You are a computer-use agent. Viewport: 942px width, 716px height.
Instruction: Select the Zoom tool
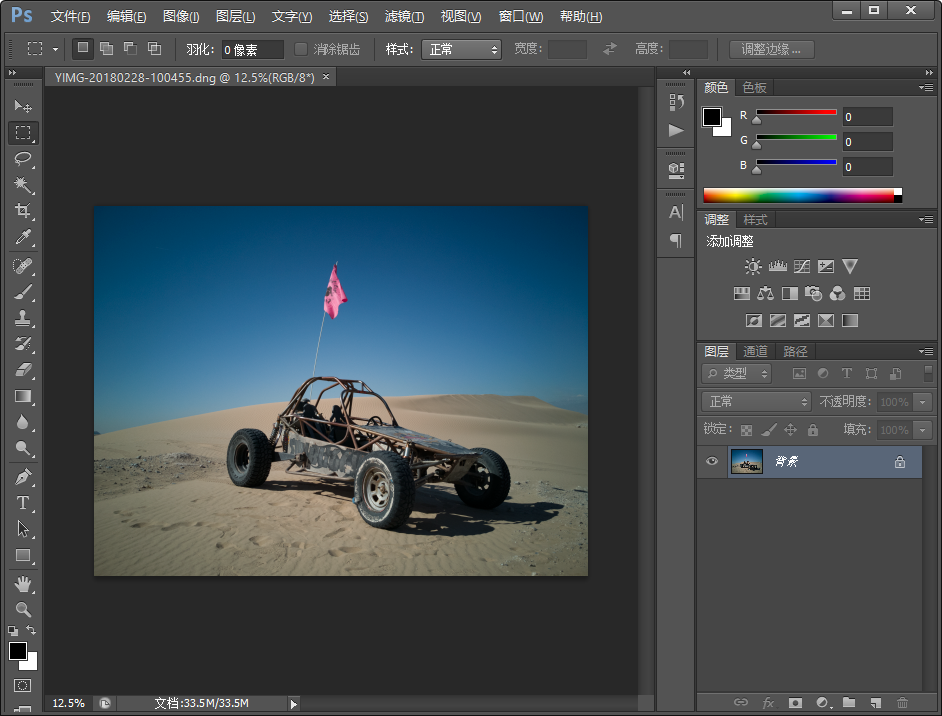pyautogui.click(x=23, y=609)
